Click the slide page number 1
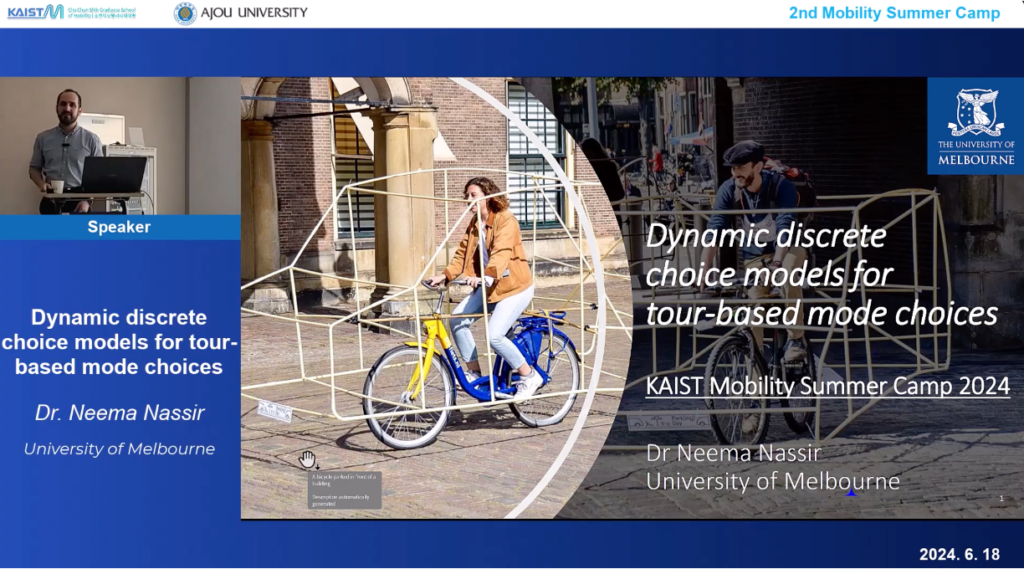 1001,498
